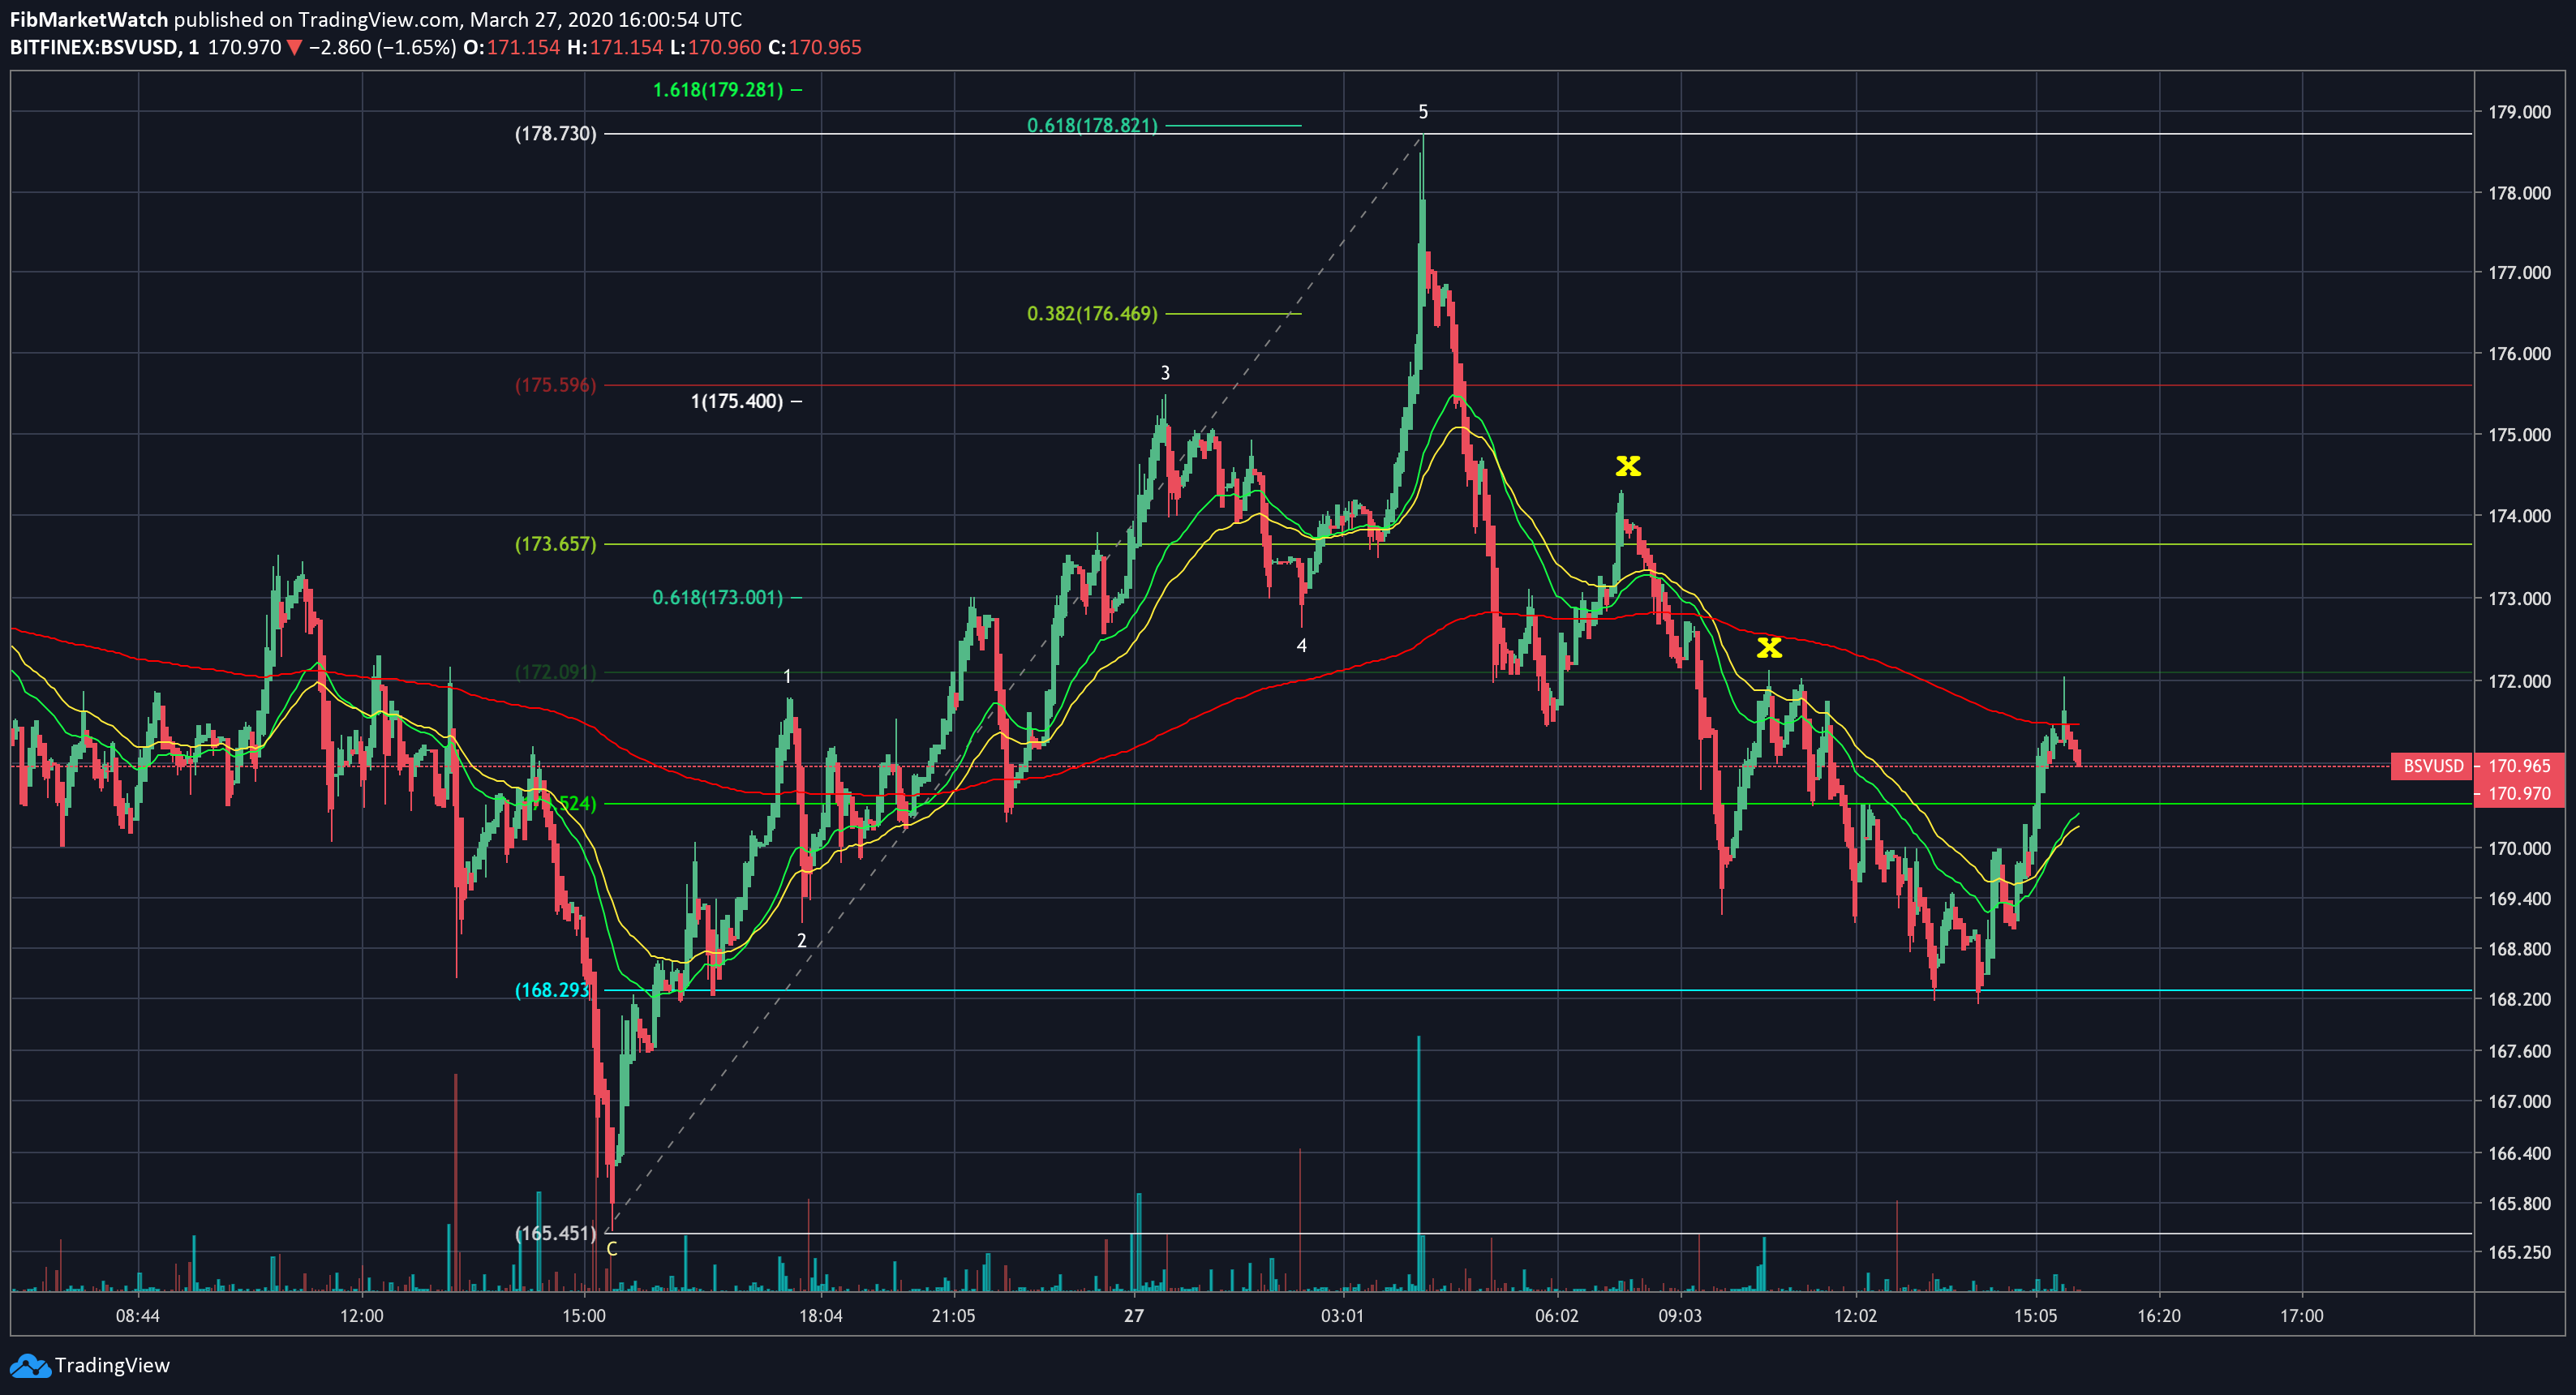This screenshot has height=1395, width=2576.
Task: Click the 0.382(176.469) Fibonacci label
Action: click(x=1092, y=314)
